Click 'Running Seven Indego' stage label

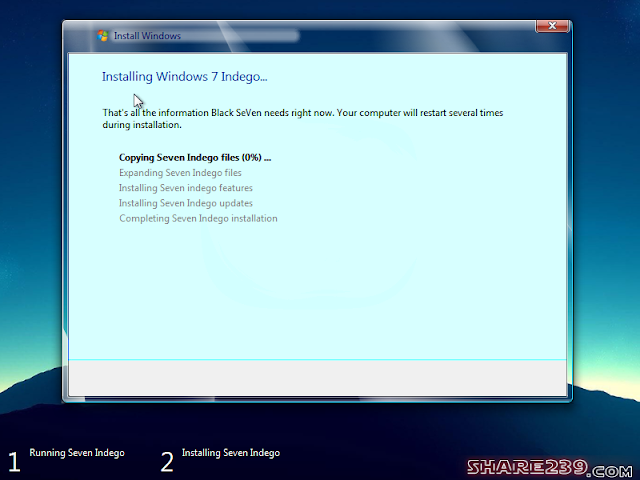[x=77, y=453]
